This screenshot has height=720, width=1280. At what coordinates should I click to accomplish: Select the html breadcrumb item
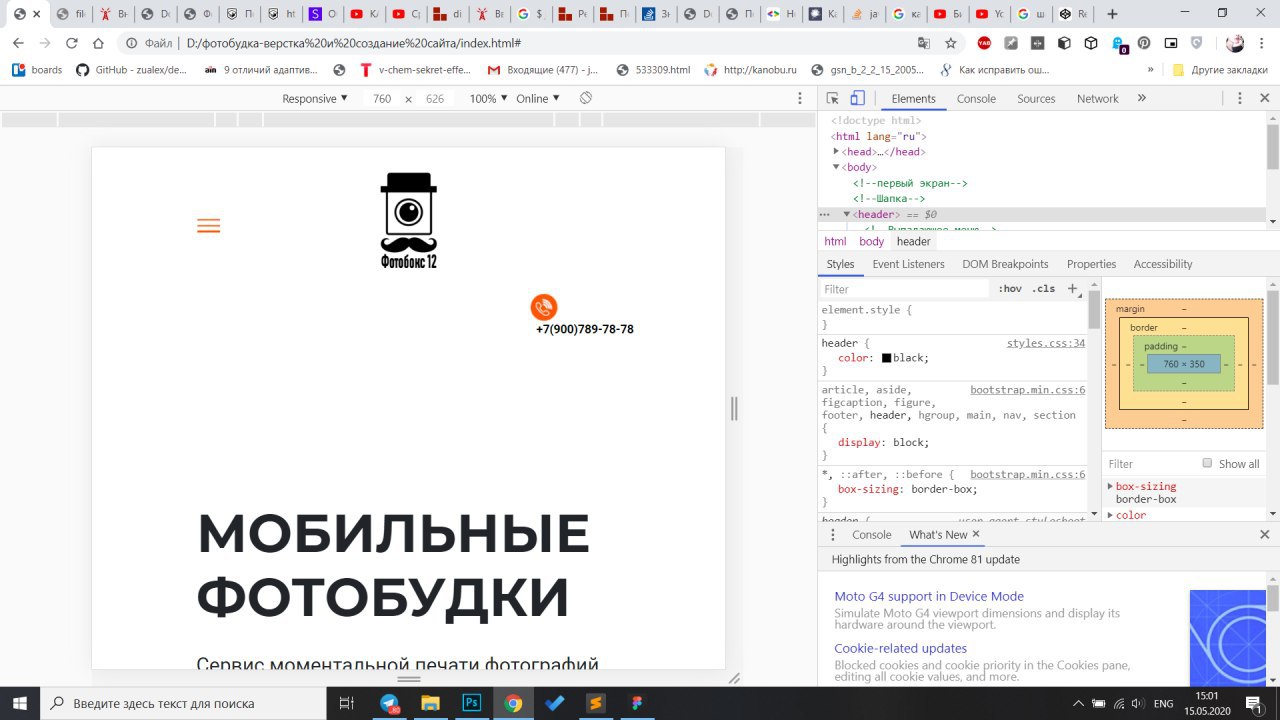click(835, 242)
